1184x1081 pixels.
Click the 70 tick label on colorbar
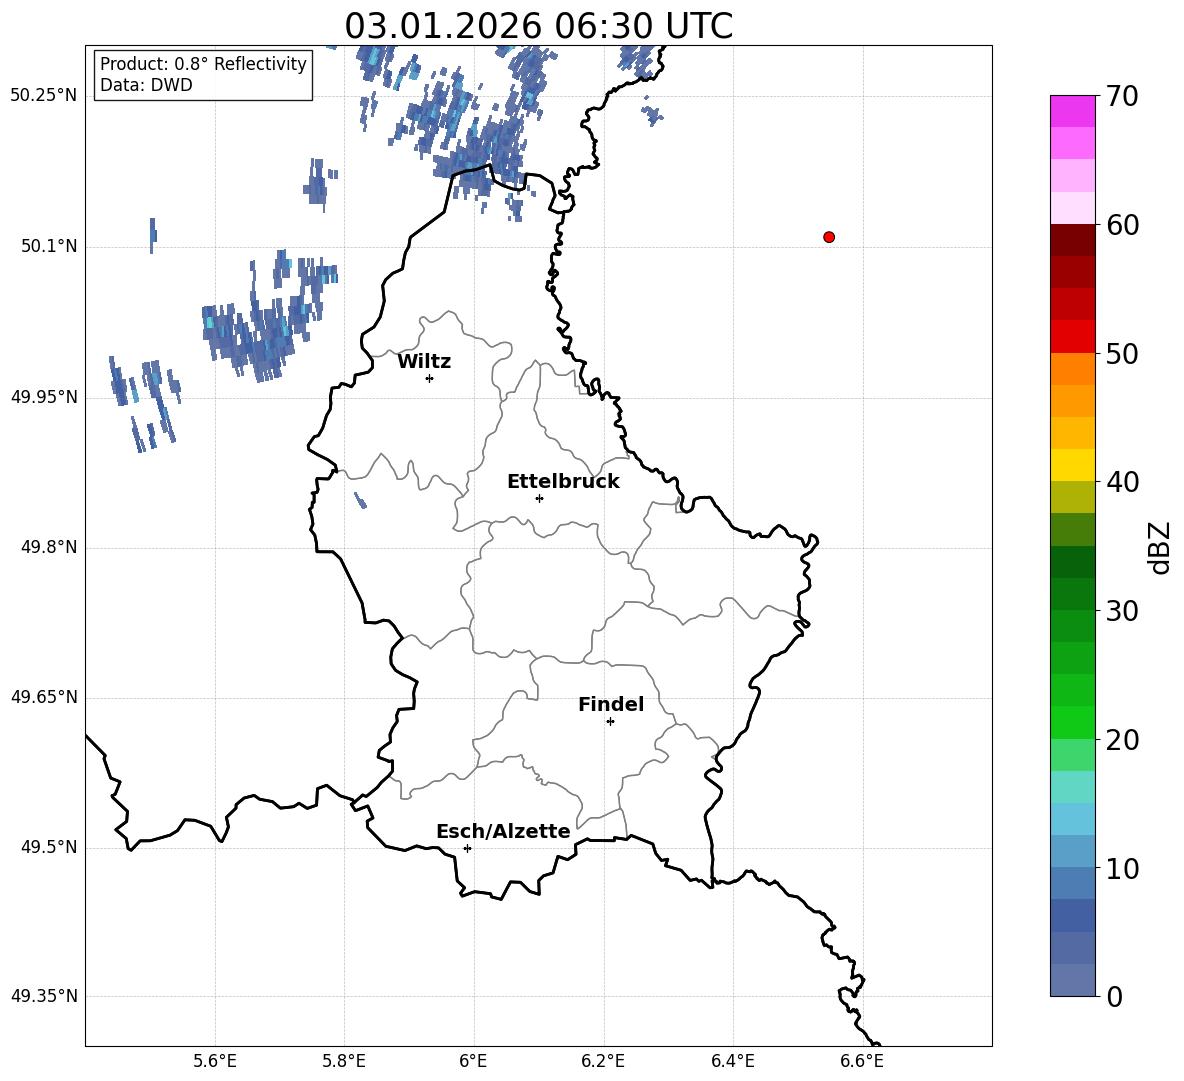tap(1122, 96)
